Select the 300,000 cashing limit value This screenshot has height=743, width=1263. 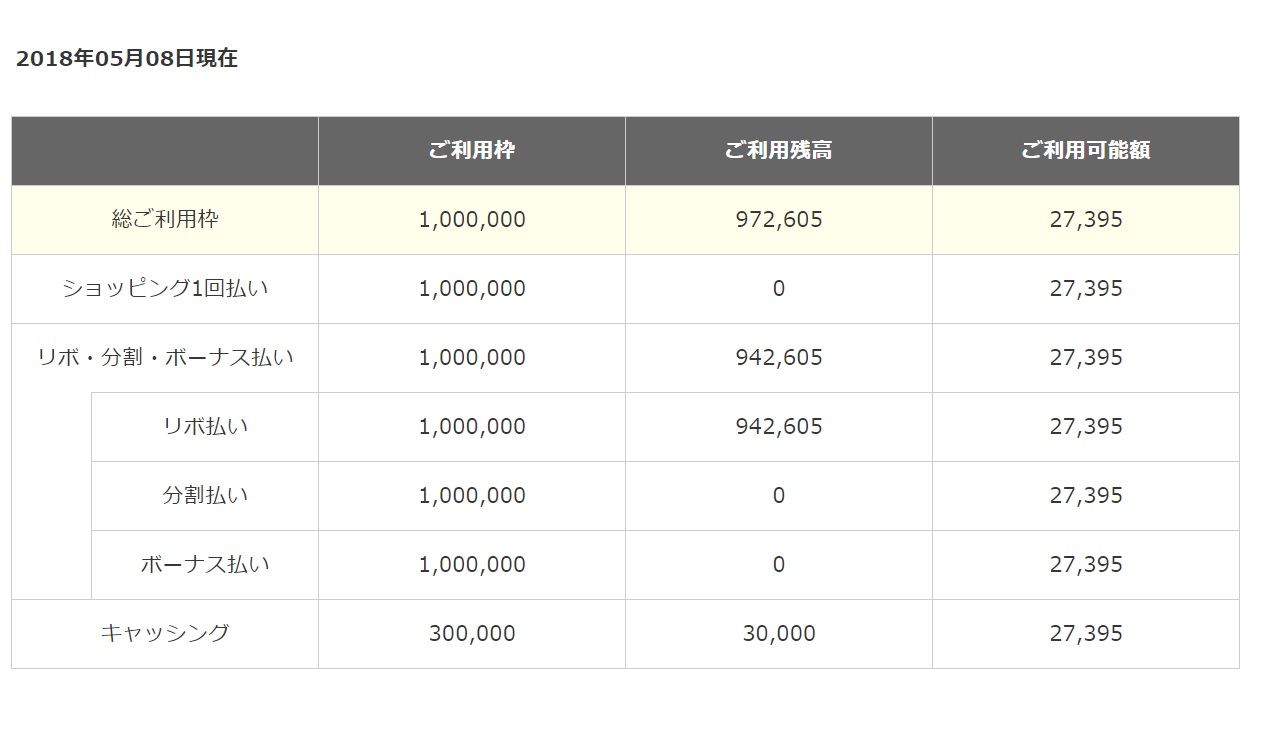pos(472,634)
